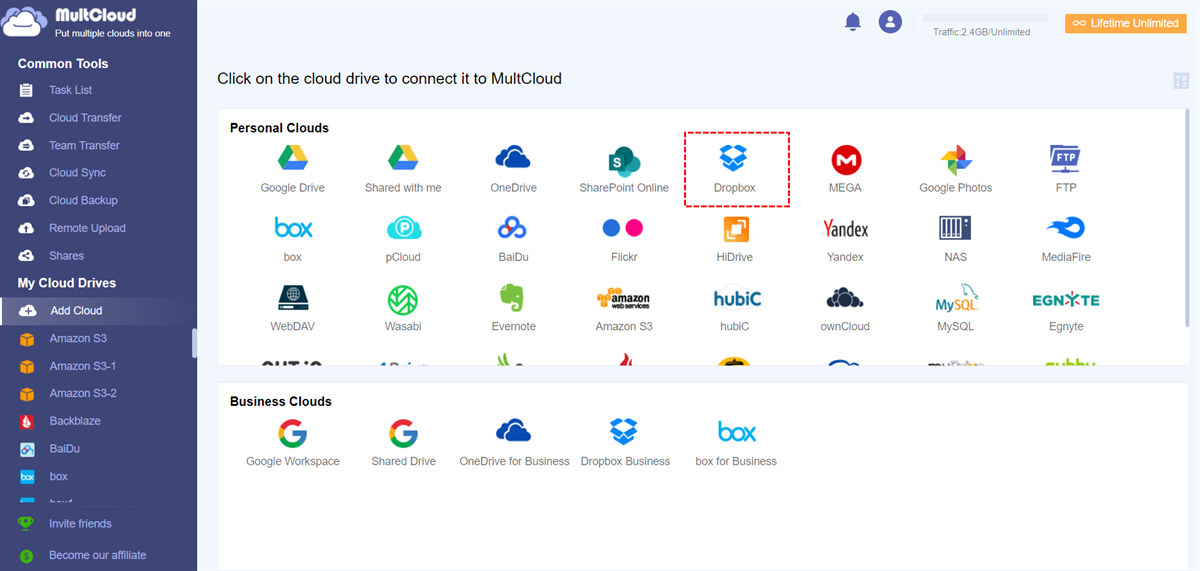Open user account avatar menu
Screen dimensions: 1200x571
[890, 22]
